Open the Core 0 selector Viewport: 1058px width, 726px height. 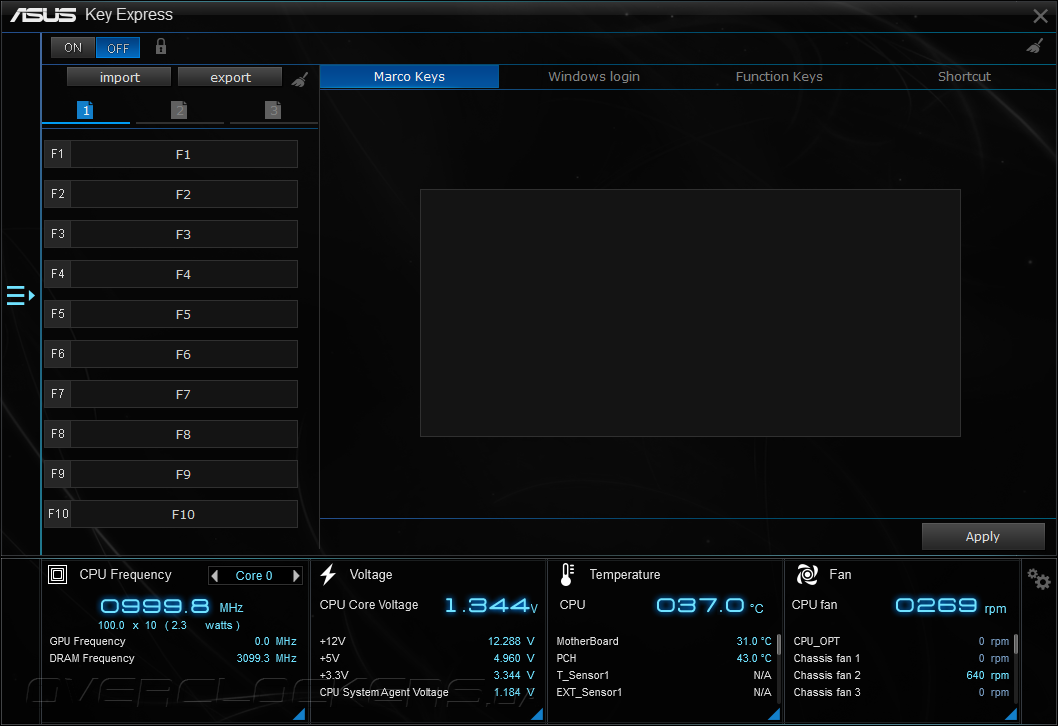[254, 576]
